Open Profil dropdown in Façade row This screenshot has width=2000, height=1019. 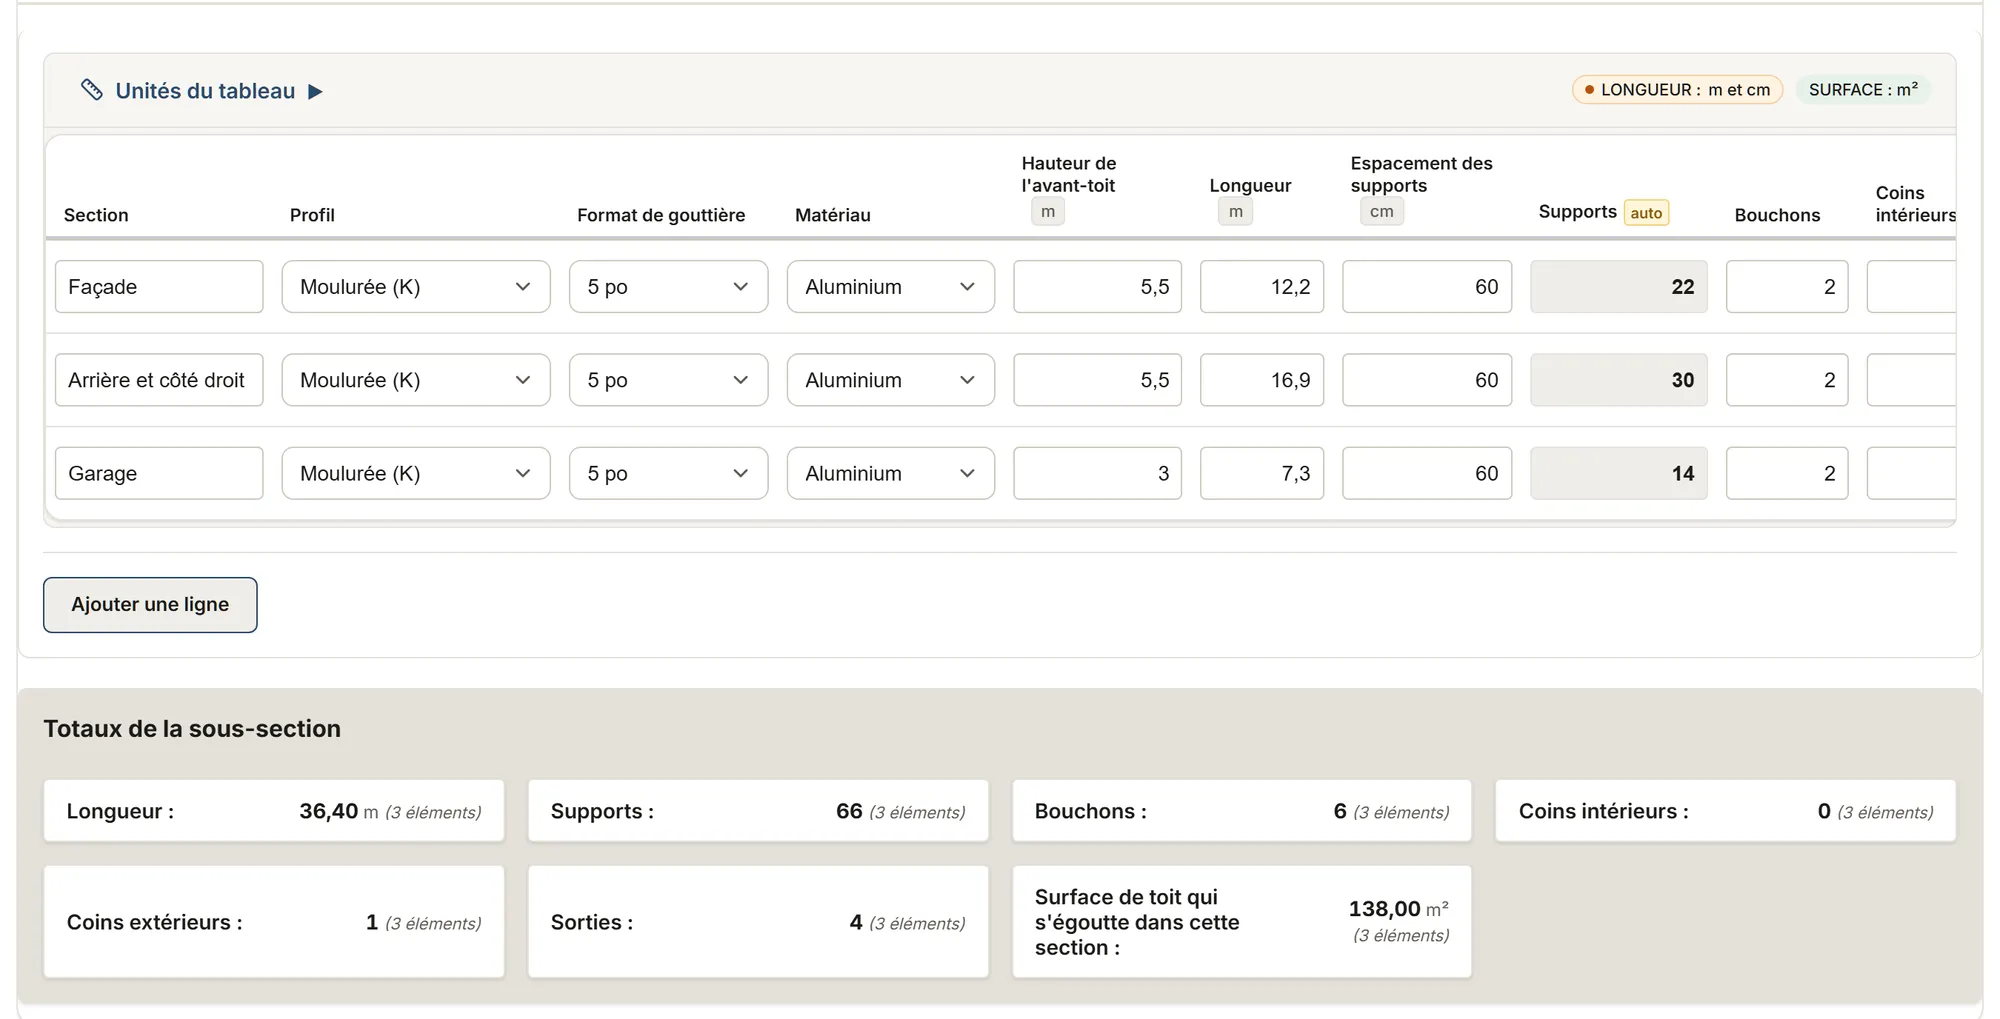(416, 287)
